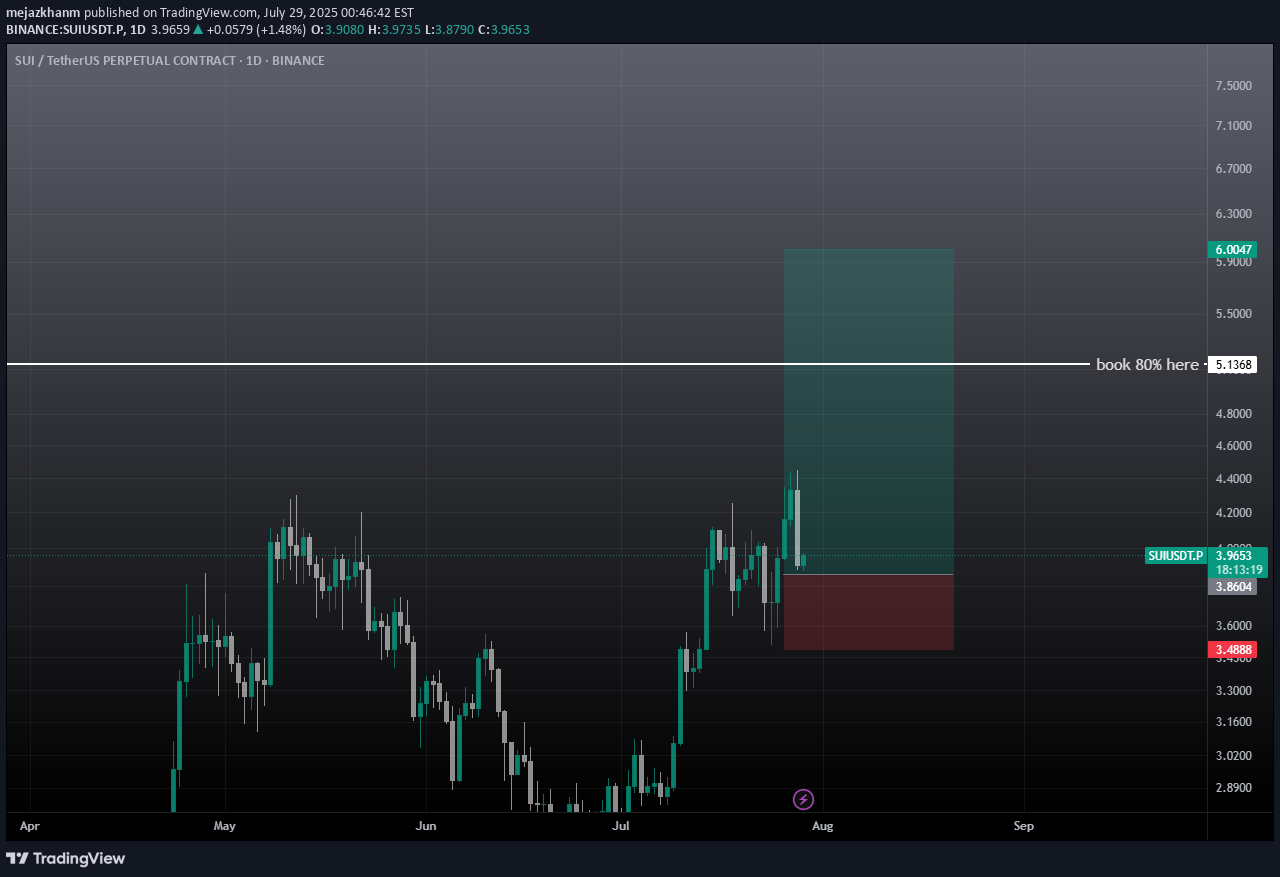Click the Sep label on the time axis
Image resolution: width=1280 pixels, height=877 pixels.
click(1023, 826)
